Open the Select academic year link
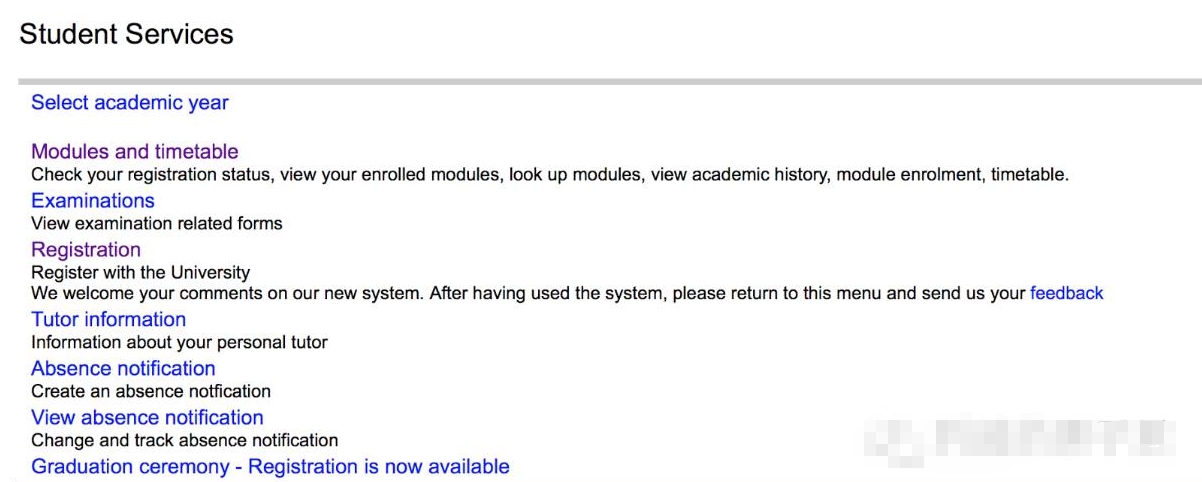The image size is (1202, 482). click(x=130, y=103)
